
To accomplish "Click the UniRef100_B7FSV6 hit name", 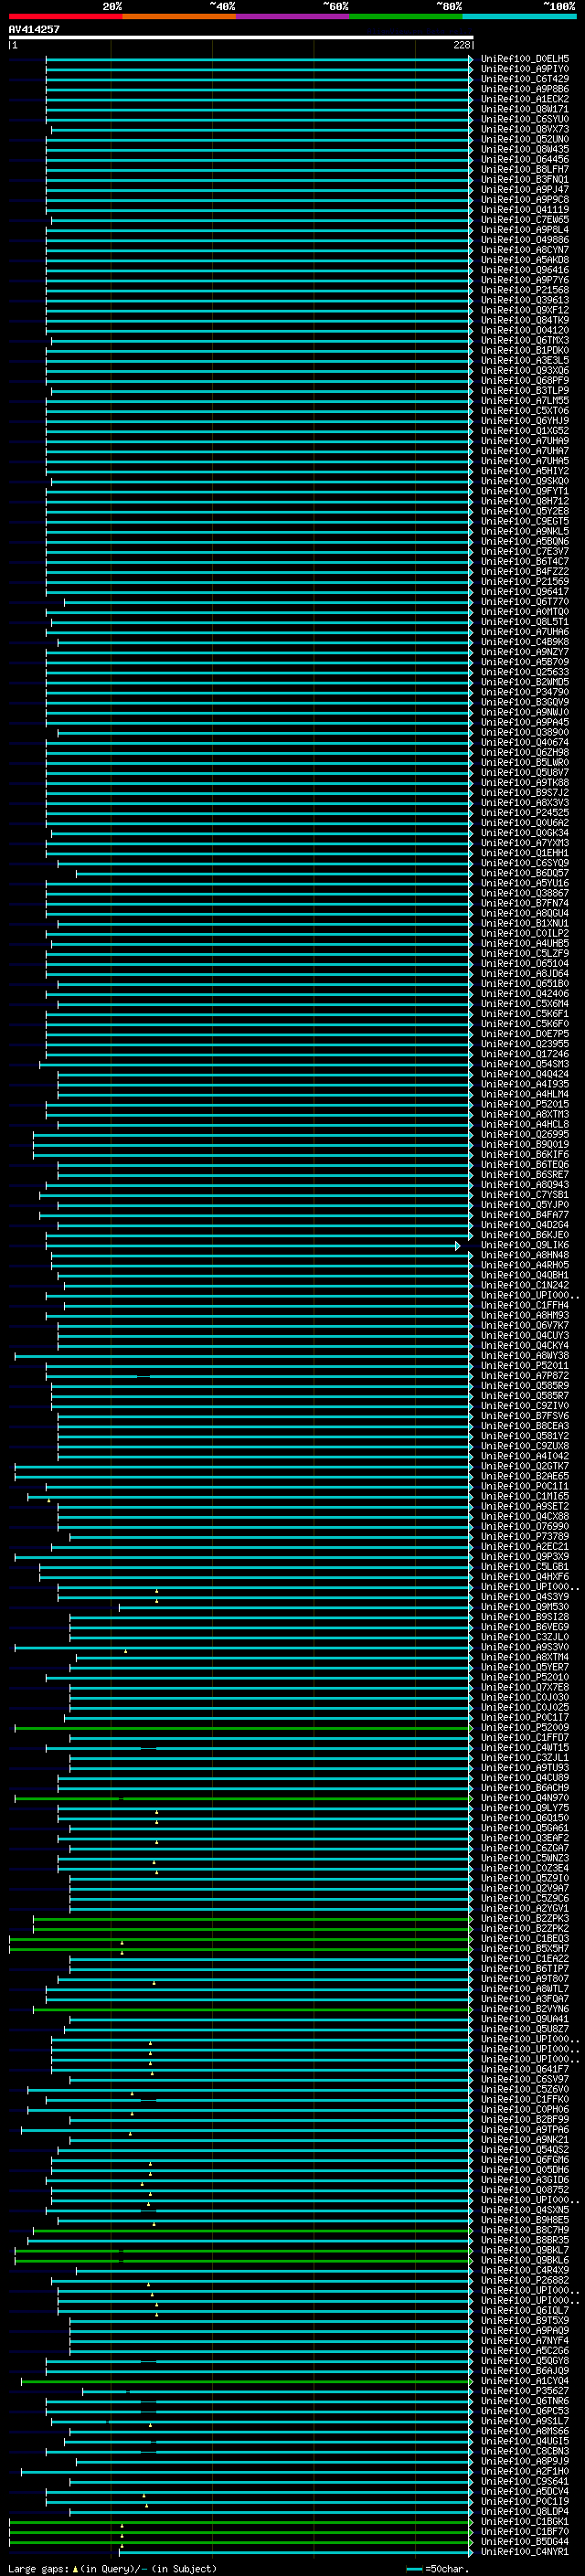I will pyautogui.click(x=524, y=1416).
